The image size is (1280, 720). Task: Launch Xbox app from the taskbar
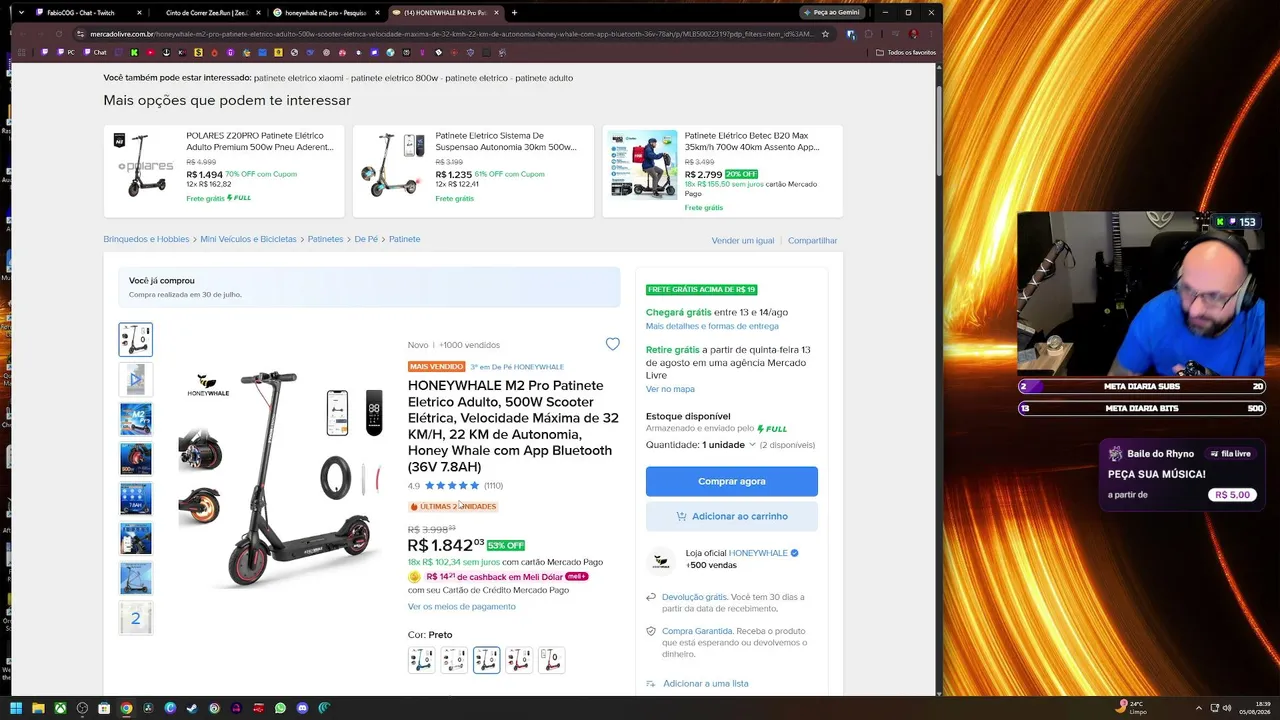pos(60,708)
